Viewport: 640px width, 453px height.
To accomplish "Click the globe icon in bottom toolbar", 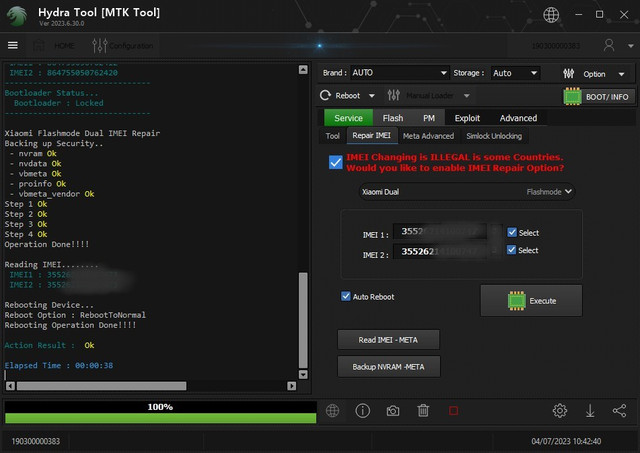I will point(332,411).
